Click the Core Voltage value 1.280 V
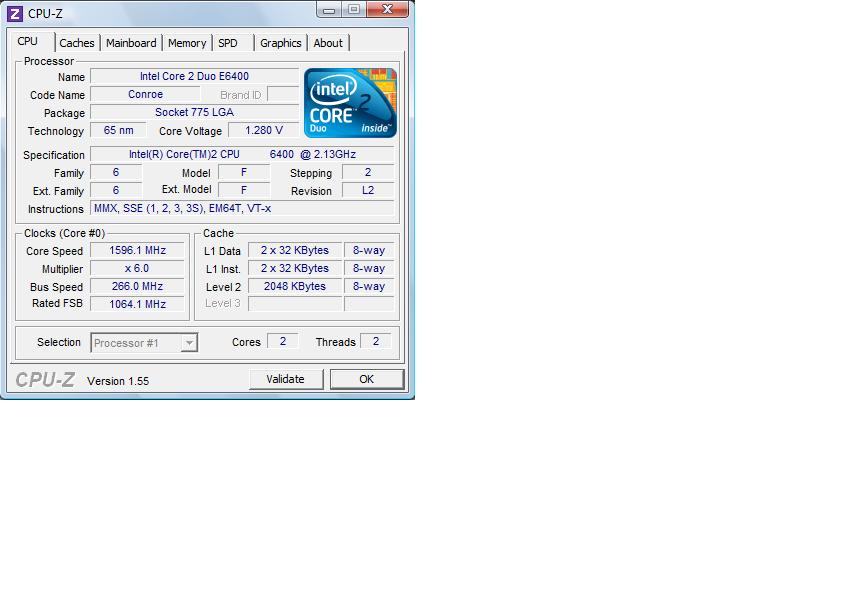This screenshot has height=602, width=860. tap(264, 130)
